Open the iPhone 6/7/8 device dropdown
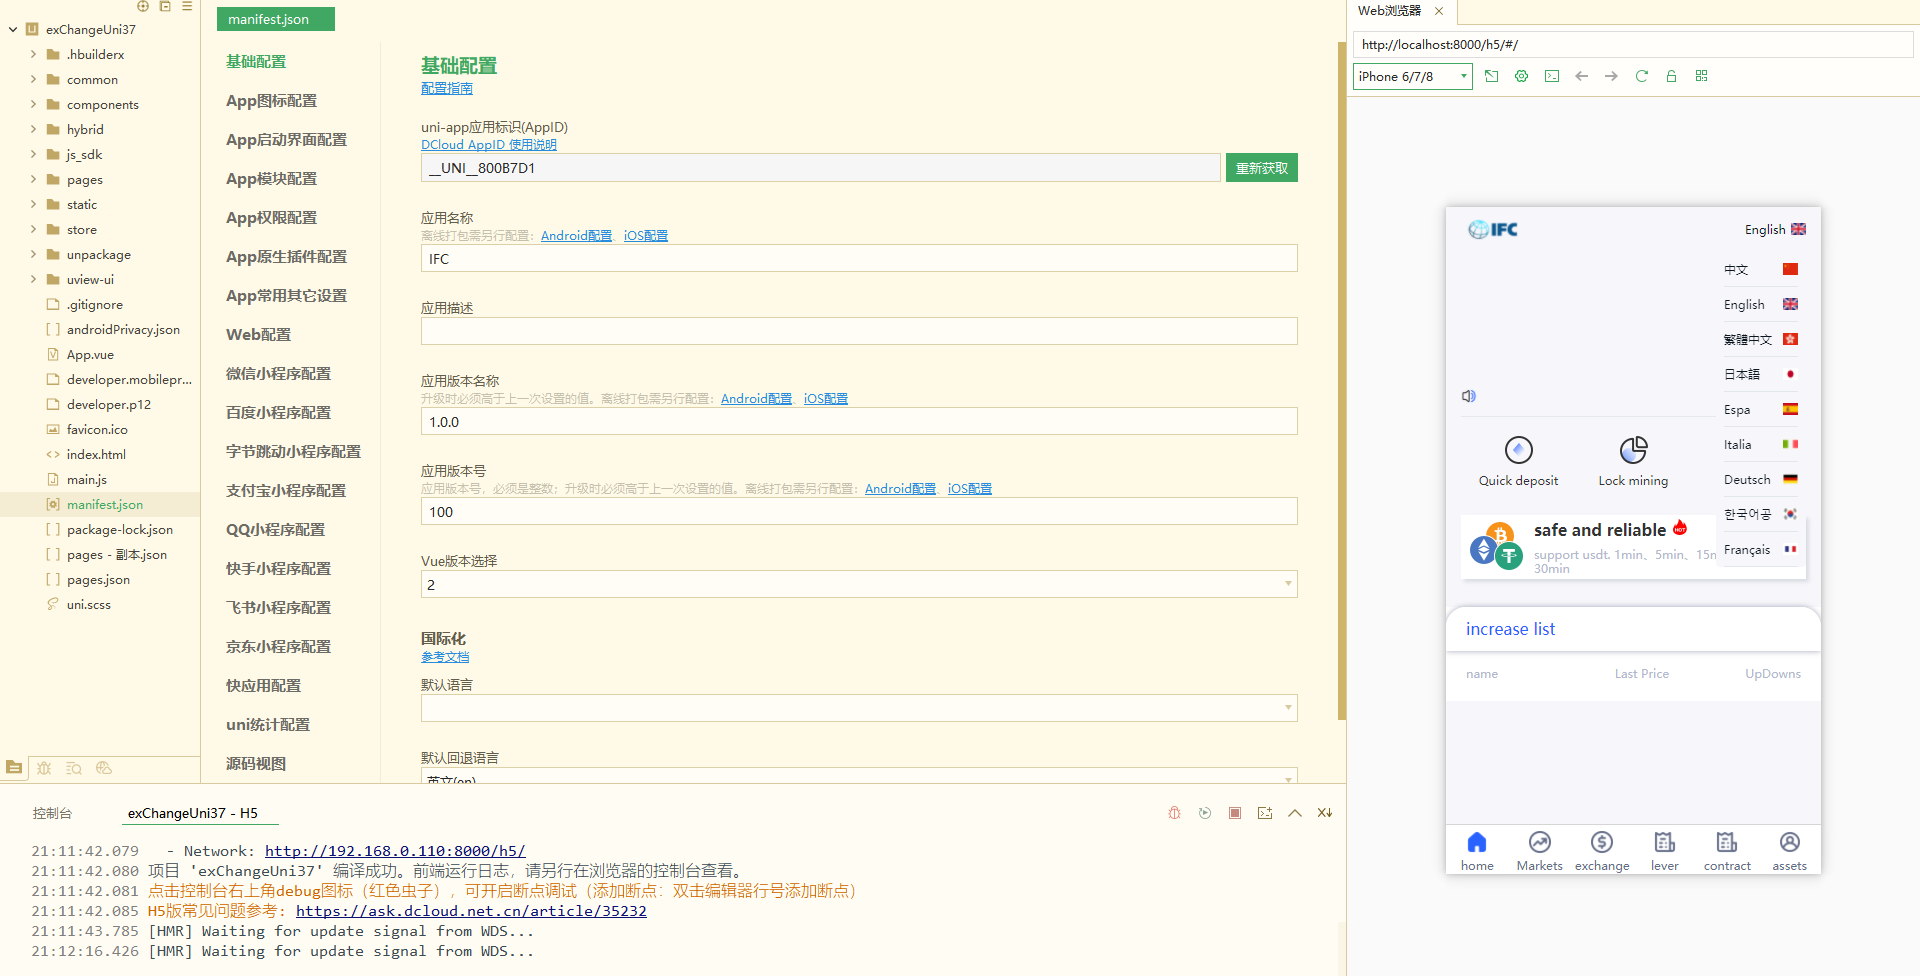The height and width of the screenshot is (976, 1920). pyautogui.click(x=1412, y=76)
